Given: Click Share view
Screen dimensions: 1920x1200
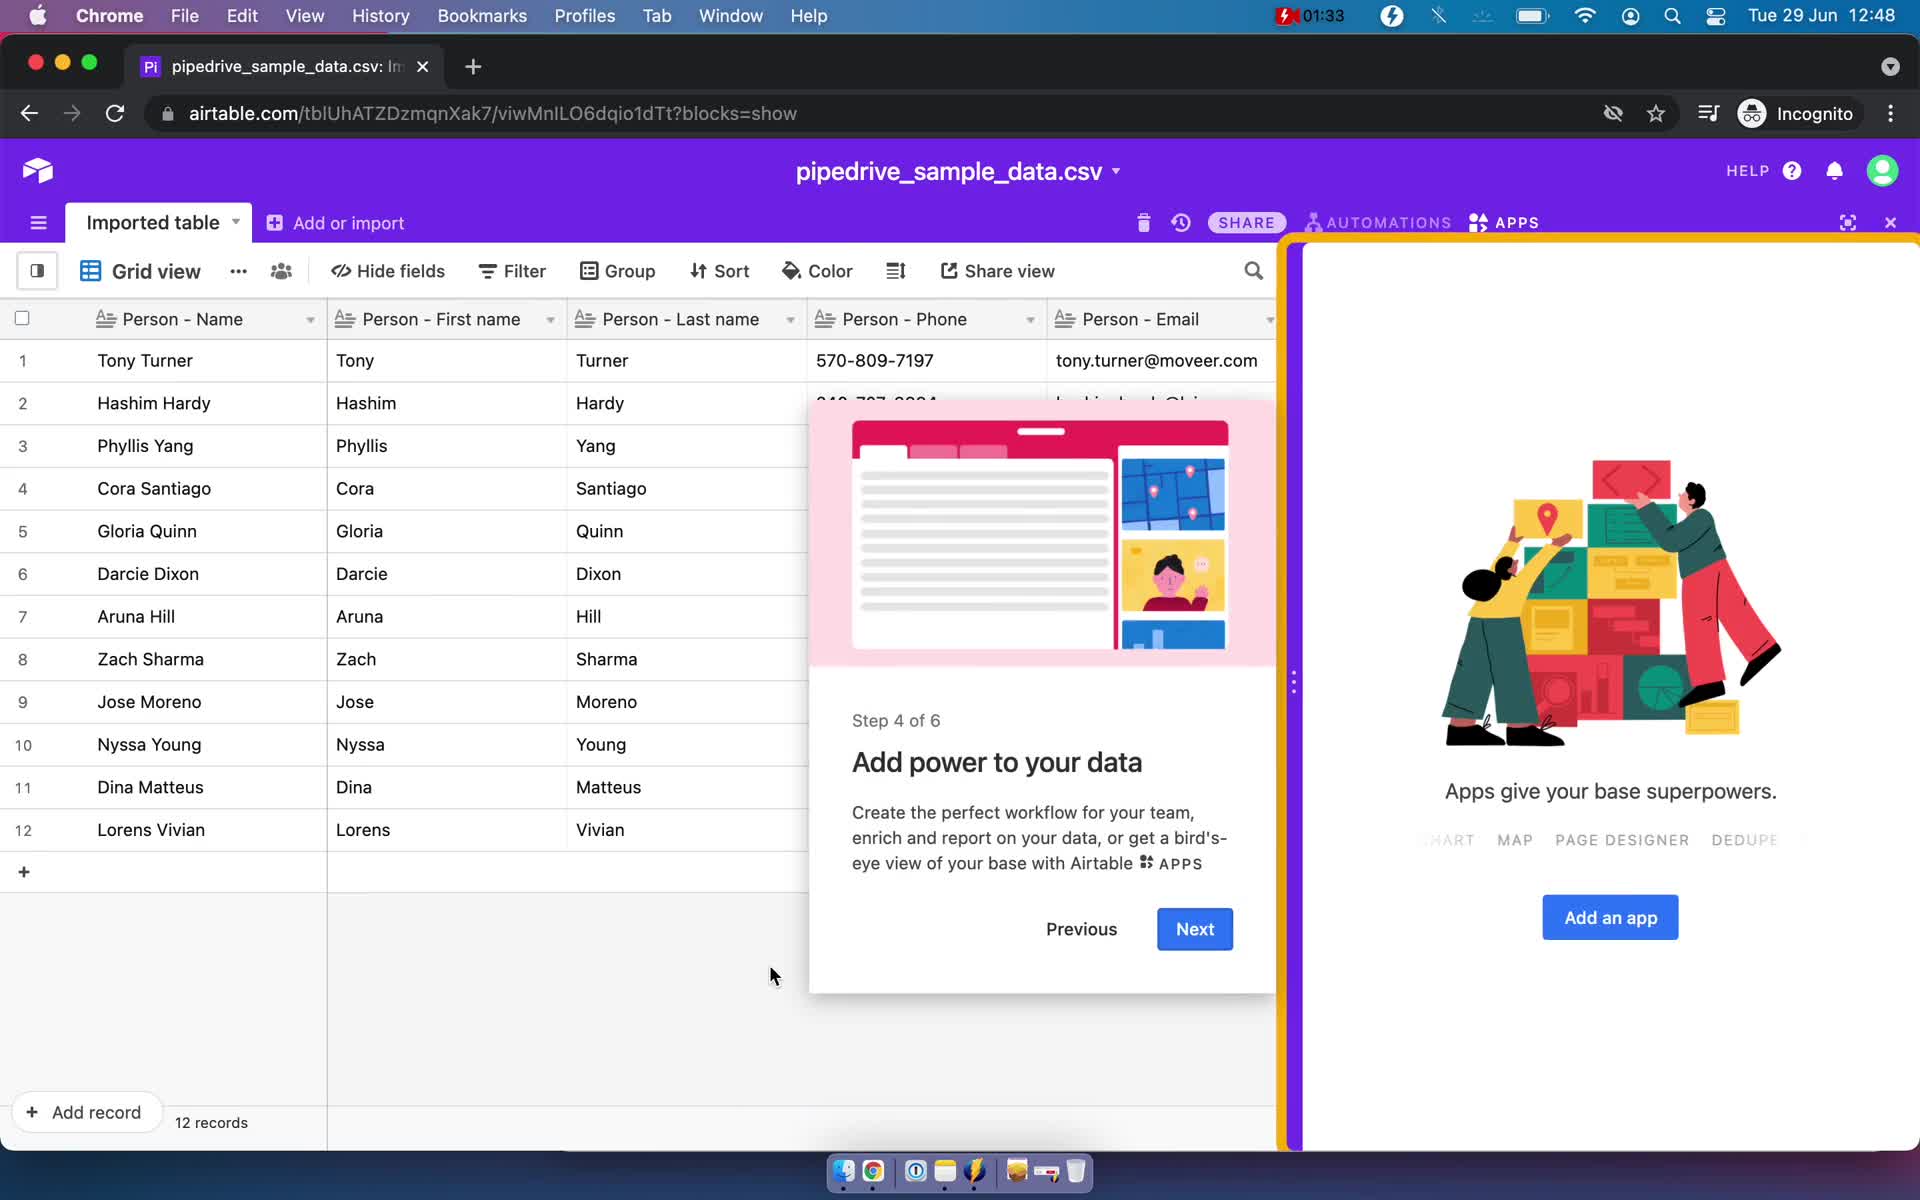Looking at the screenshot, I should click(998, 271).
